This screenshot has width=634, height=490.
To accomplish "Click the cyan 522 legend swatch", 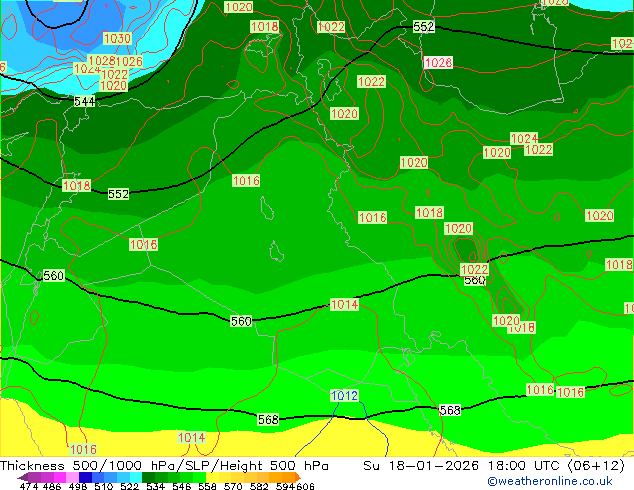I will pos(136,477).
